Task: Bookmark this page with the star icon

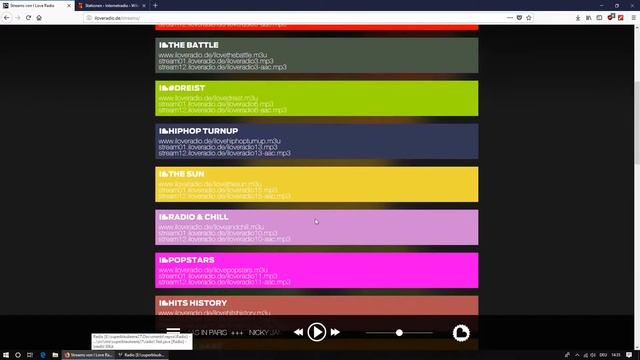Action: coord(529,18)
